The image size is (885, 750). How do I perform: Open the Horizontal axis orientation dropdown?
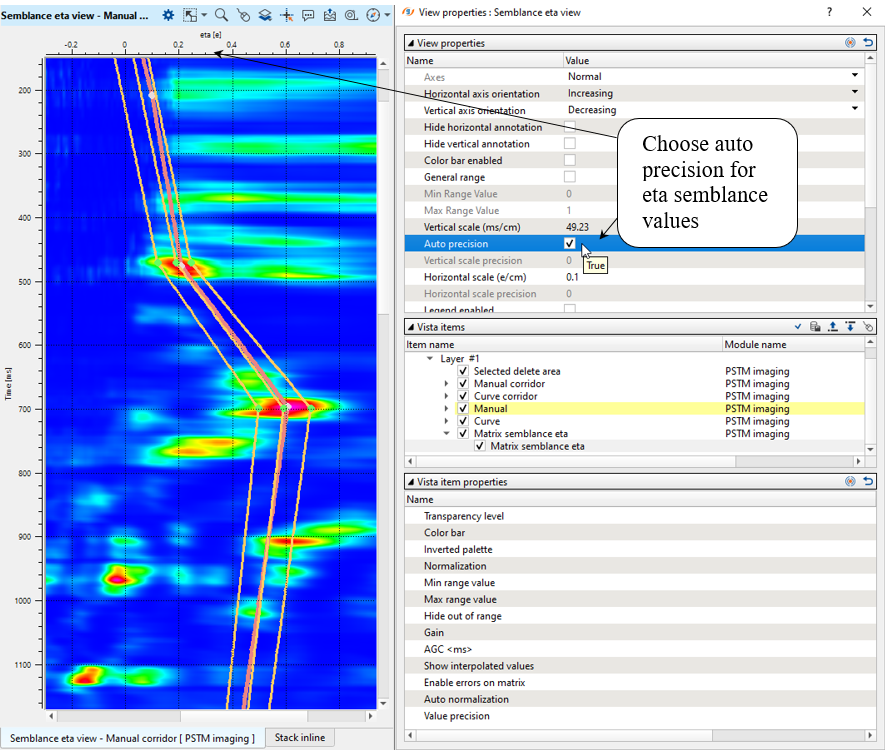click(855, 93)
